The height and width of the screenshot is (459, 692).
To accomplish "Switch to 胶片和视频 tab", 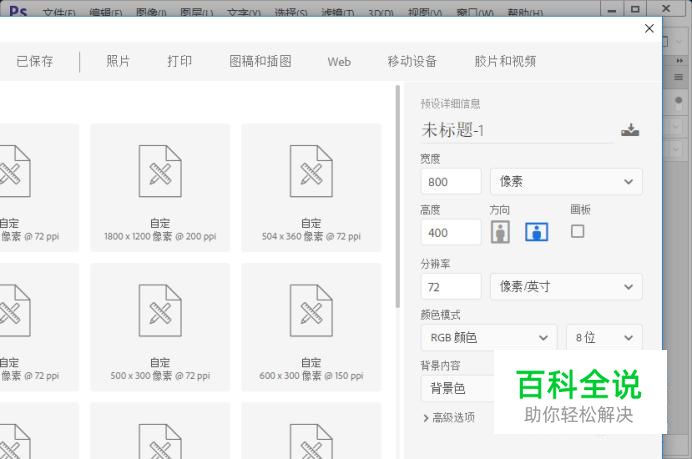I will (x=505, y=61).
